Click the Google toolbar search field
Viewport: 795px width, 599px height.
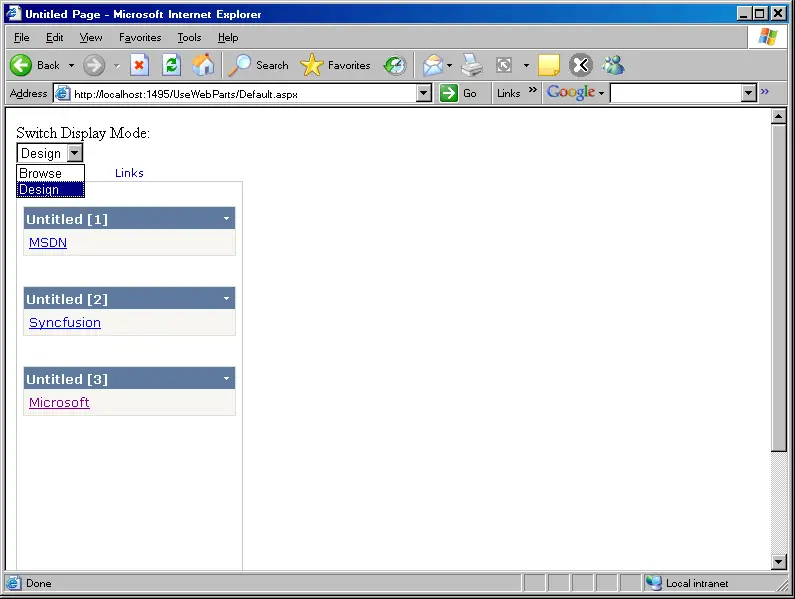coord(676,93)
